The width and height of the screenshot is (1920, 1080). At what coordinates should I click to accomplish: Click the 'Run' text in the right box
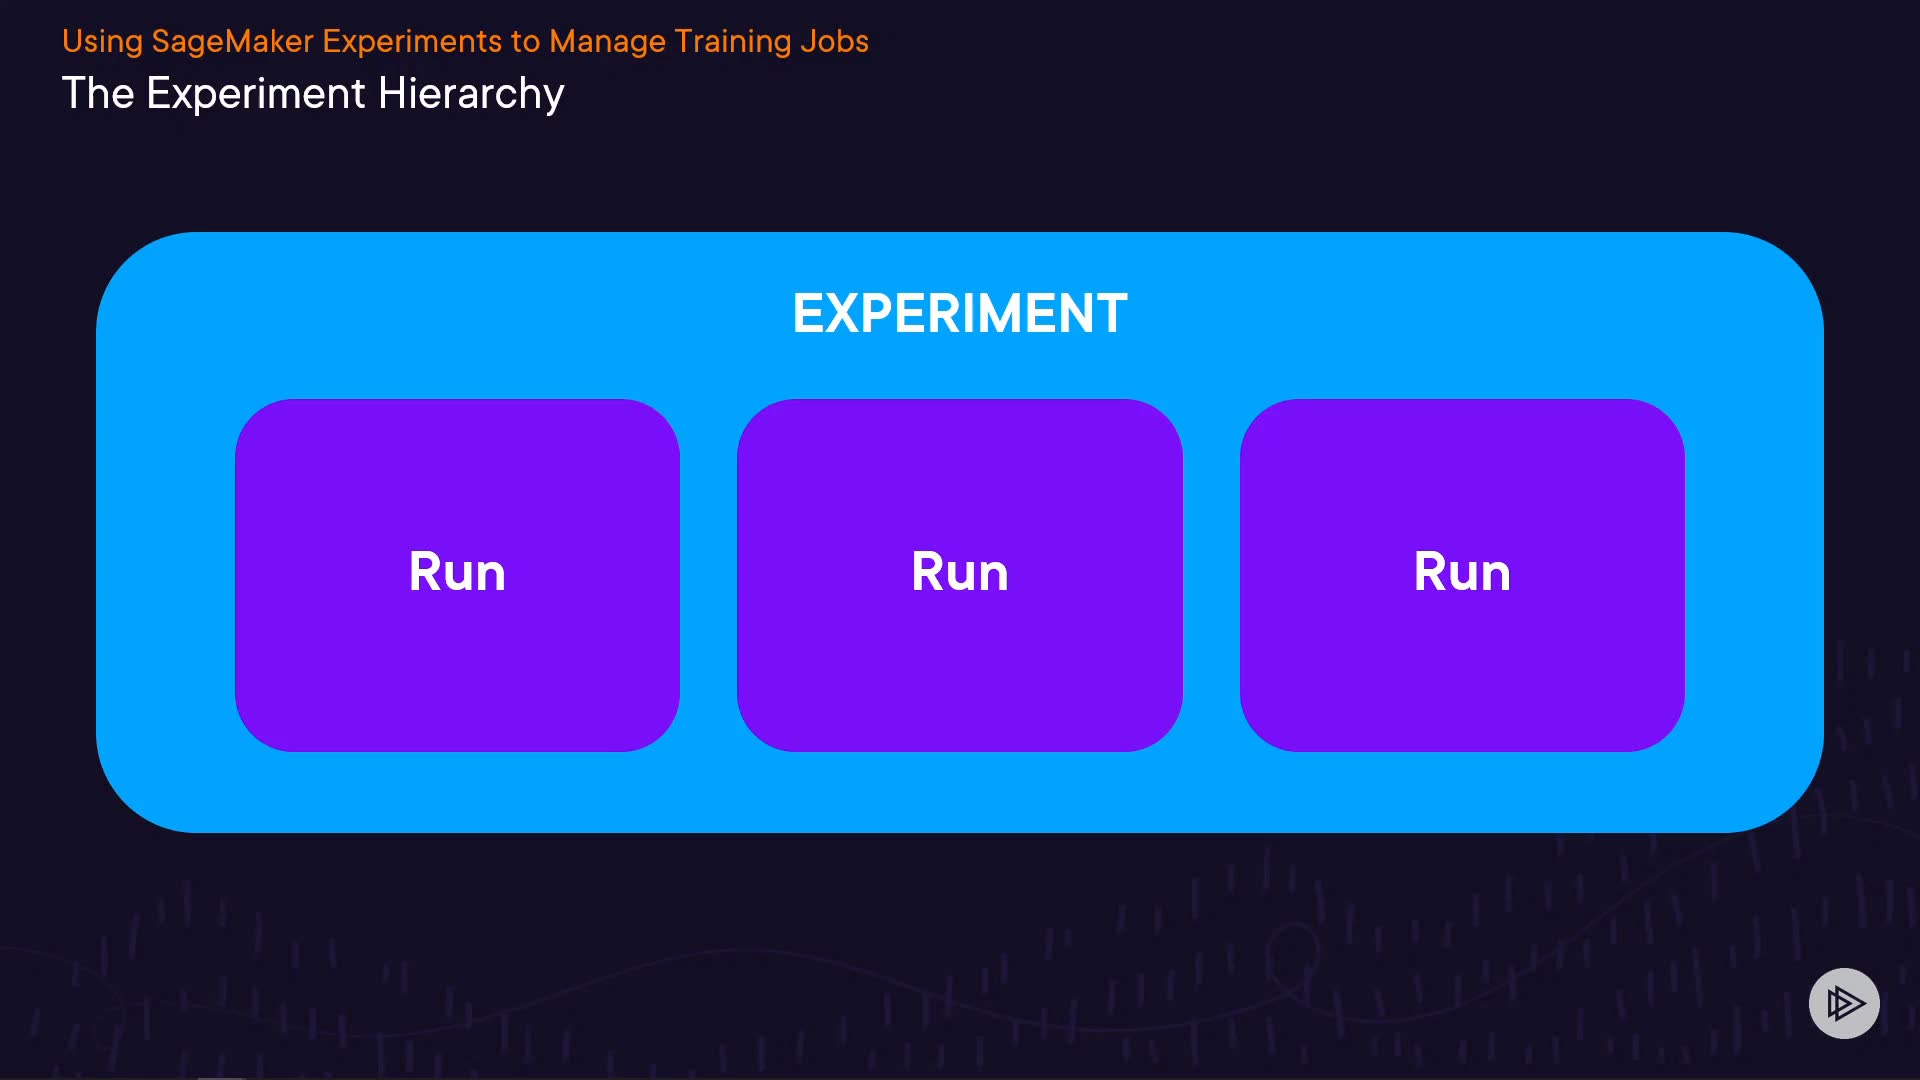[1461, 572]
